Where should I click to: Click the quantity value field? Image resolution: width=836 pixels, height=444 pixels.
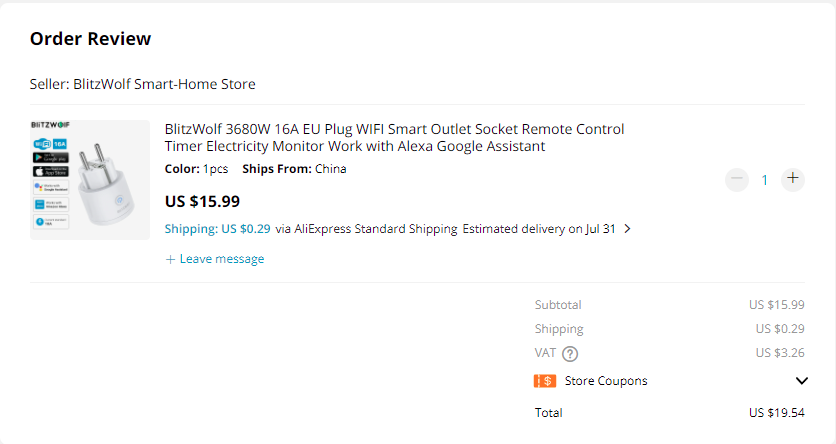765,180
